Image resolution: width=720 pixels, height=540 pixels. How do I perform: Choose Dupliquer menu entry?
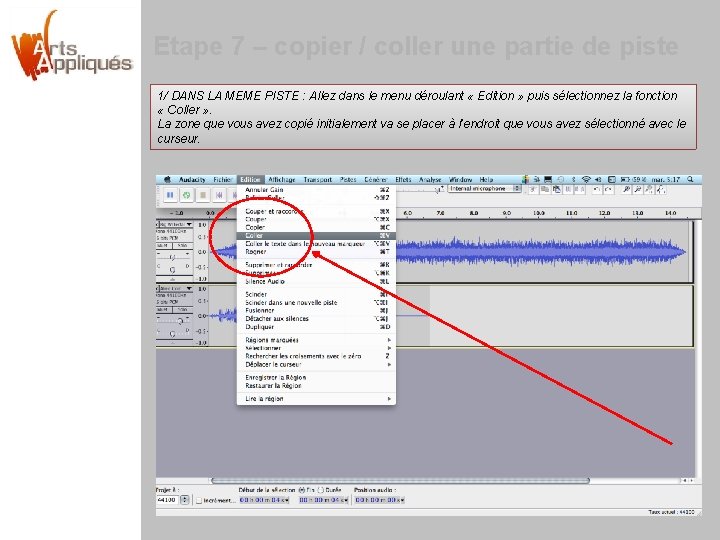tap(316, 327)
